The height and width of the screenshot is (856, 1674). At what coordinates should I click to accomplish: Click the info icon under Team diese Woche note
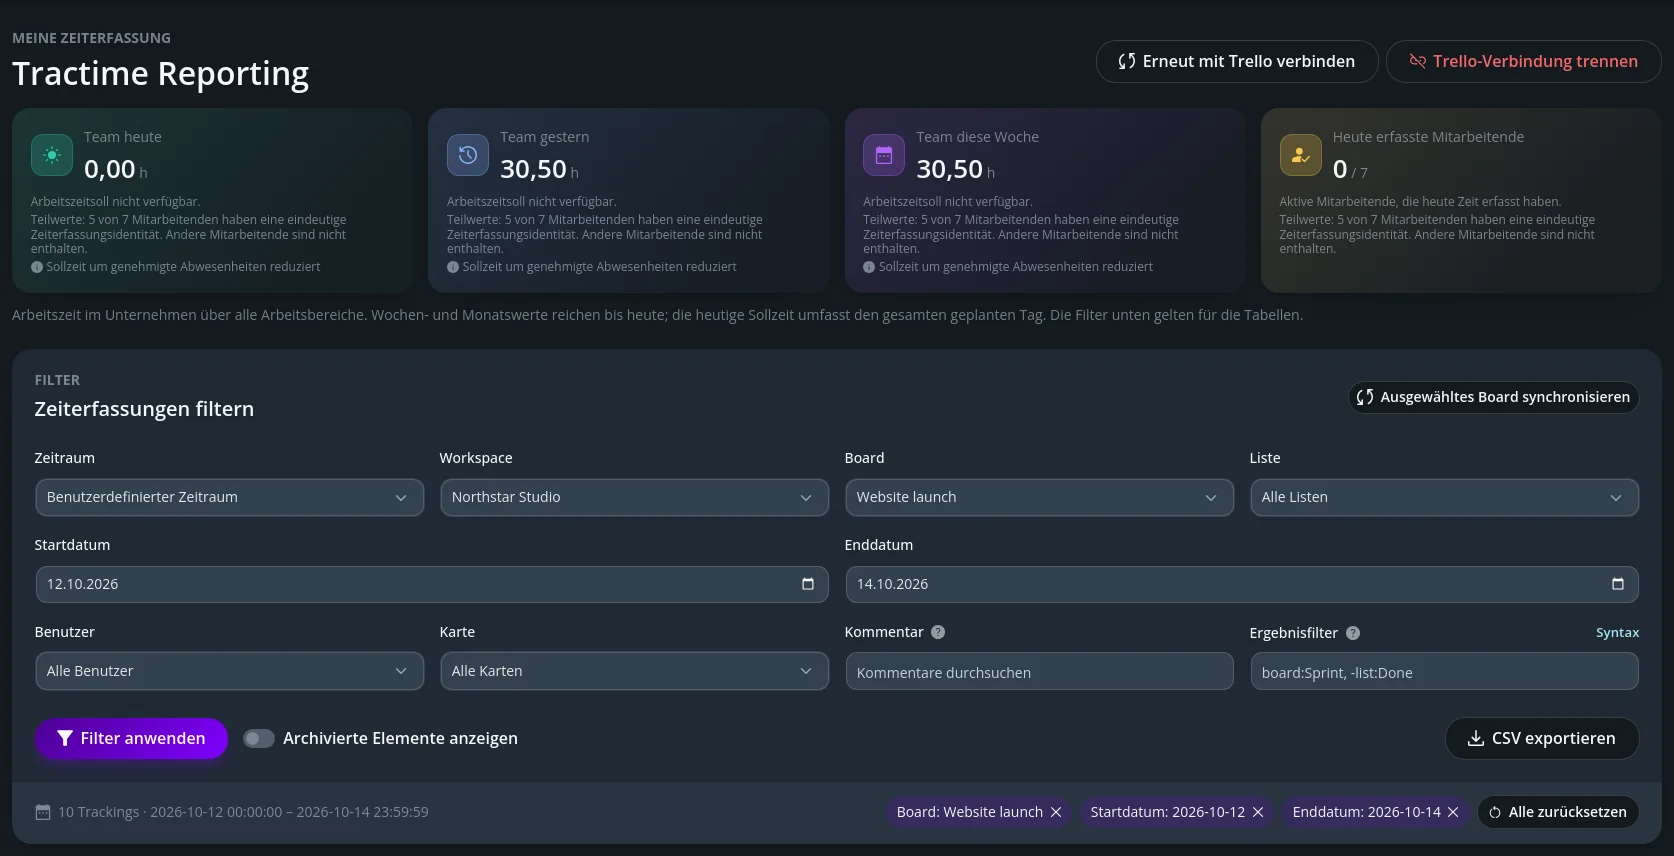[869, 267]
